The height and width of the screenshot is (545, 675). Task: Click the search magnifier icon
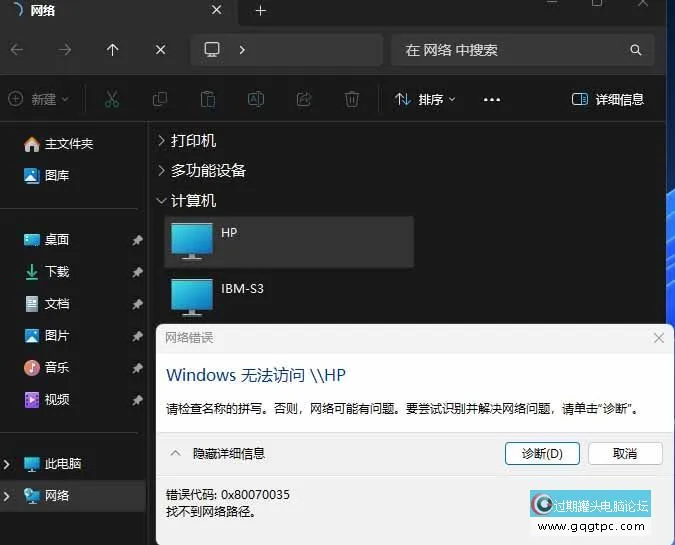[635, 50]
